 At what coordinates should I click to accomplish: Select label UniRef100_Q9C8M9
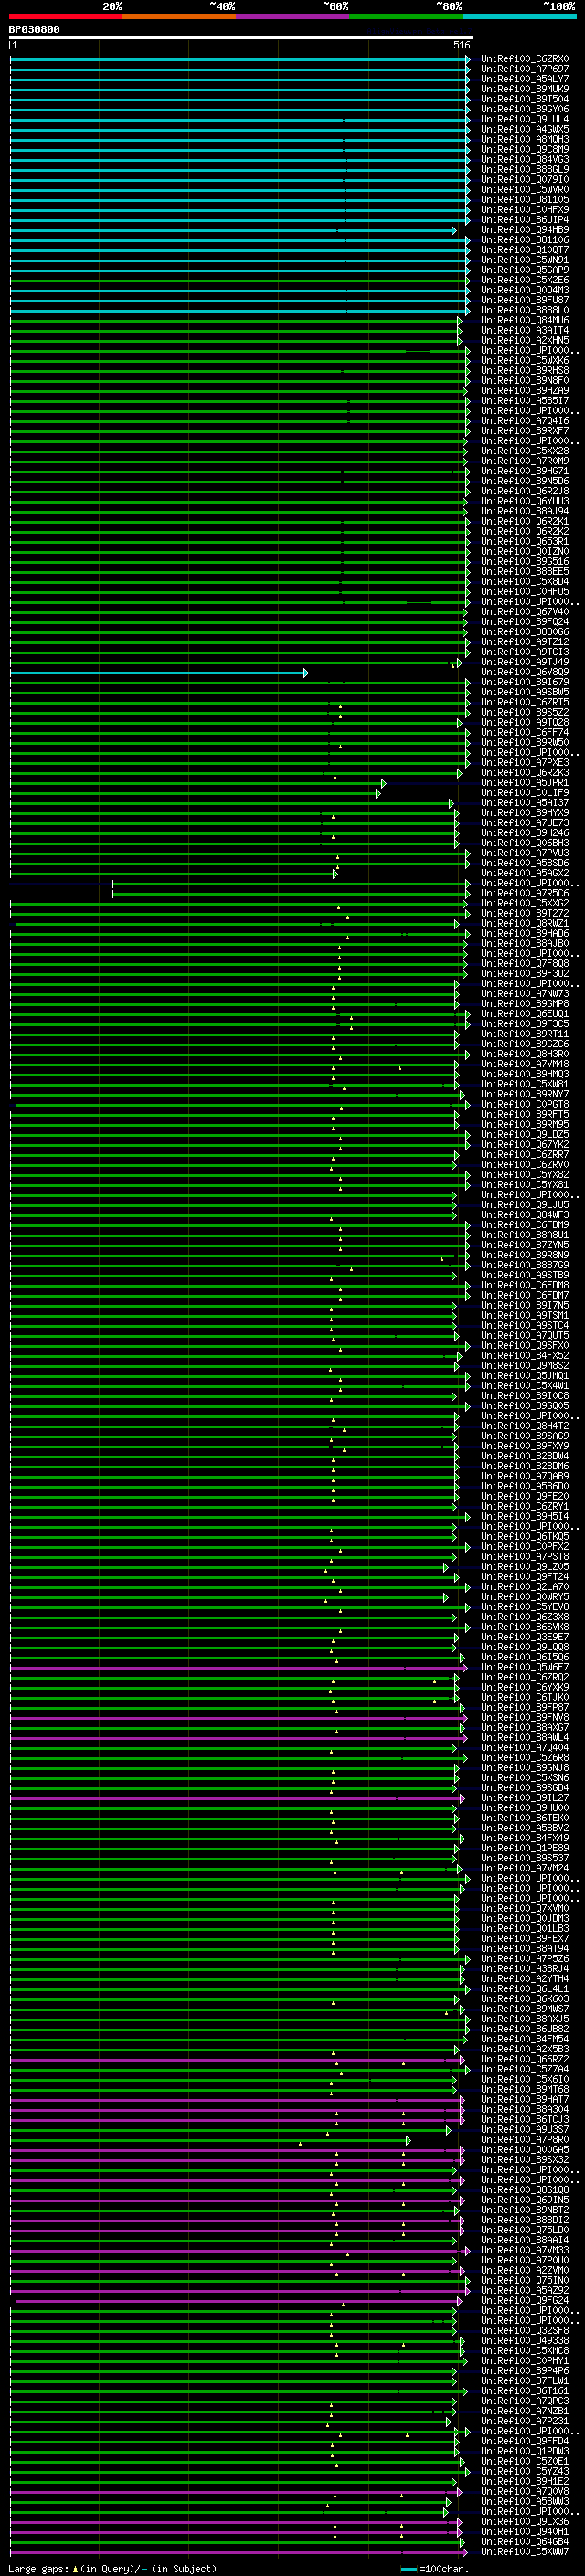(525, 149)
